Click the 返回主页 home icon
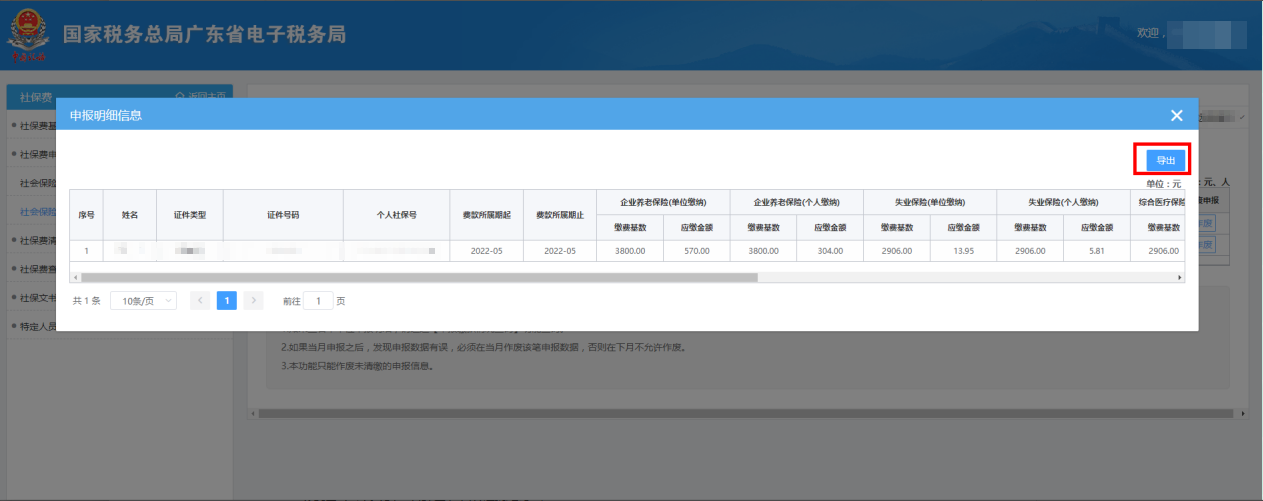This screenshot has width=1263, height=501. (x=180, y=96)
